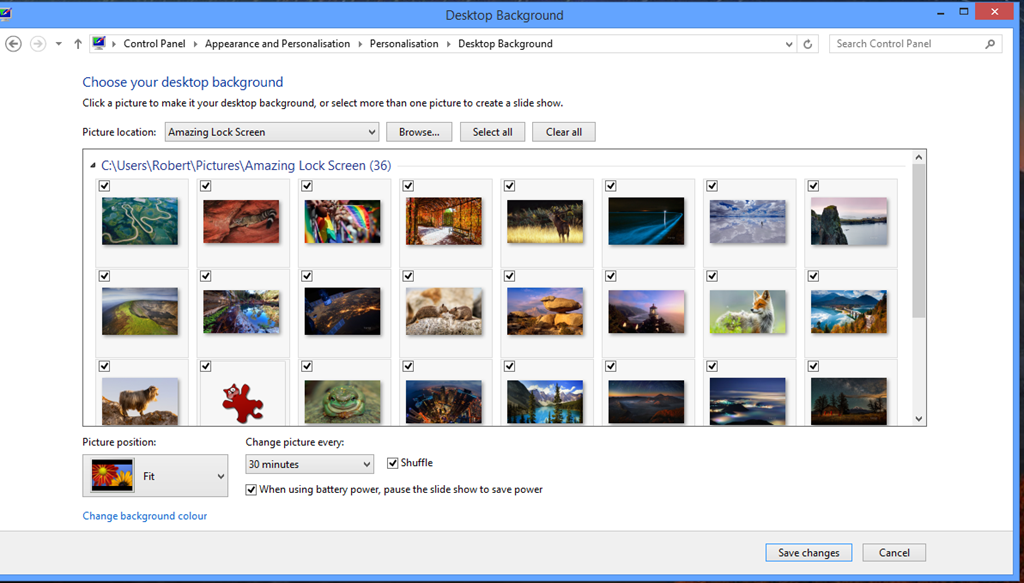The height and width of the screenshot is (583, 1024).
Task: Click the window icon in the title bar
Action: [5, 14]
